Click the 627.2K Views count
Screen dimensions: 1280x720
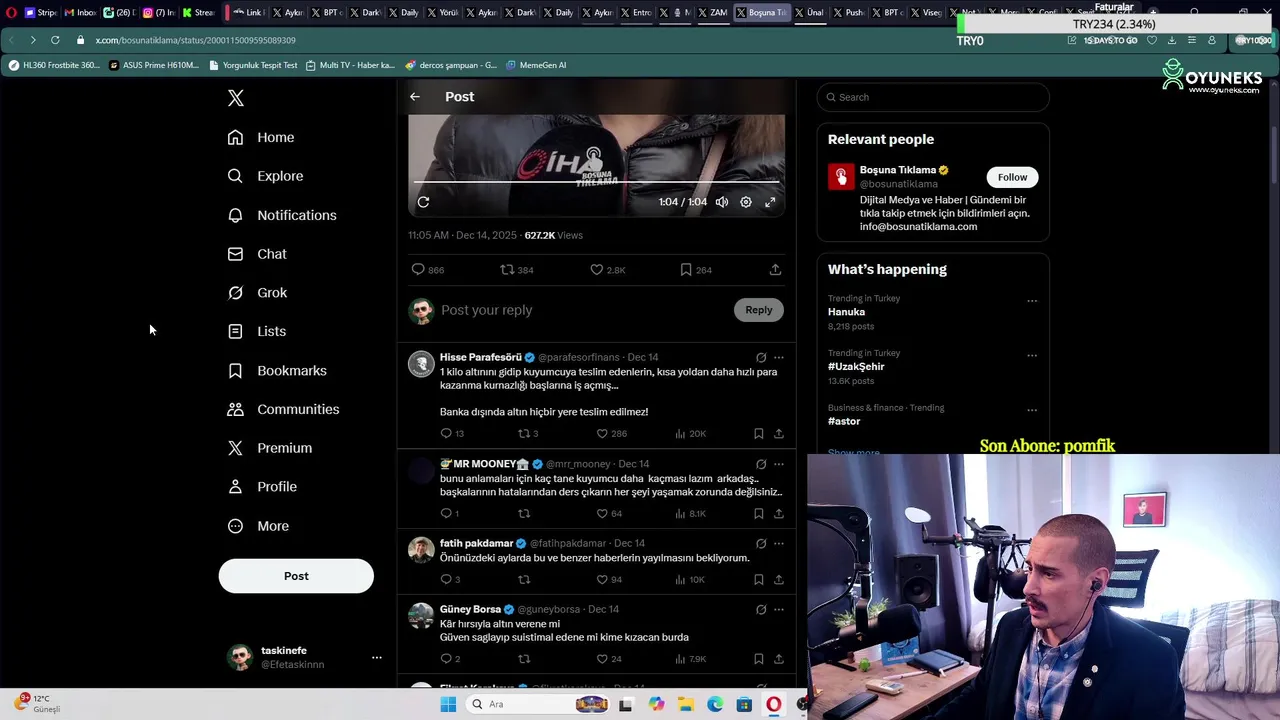point(553,235)
